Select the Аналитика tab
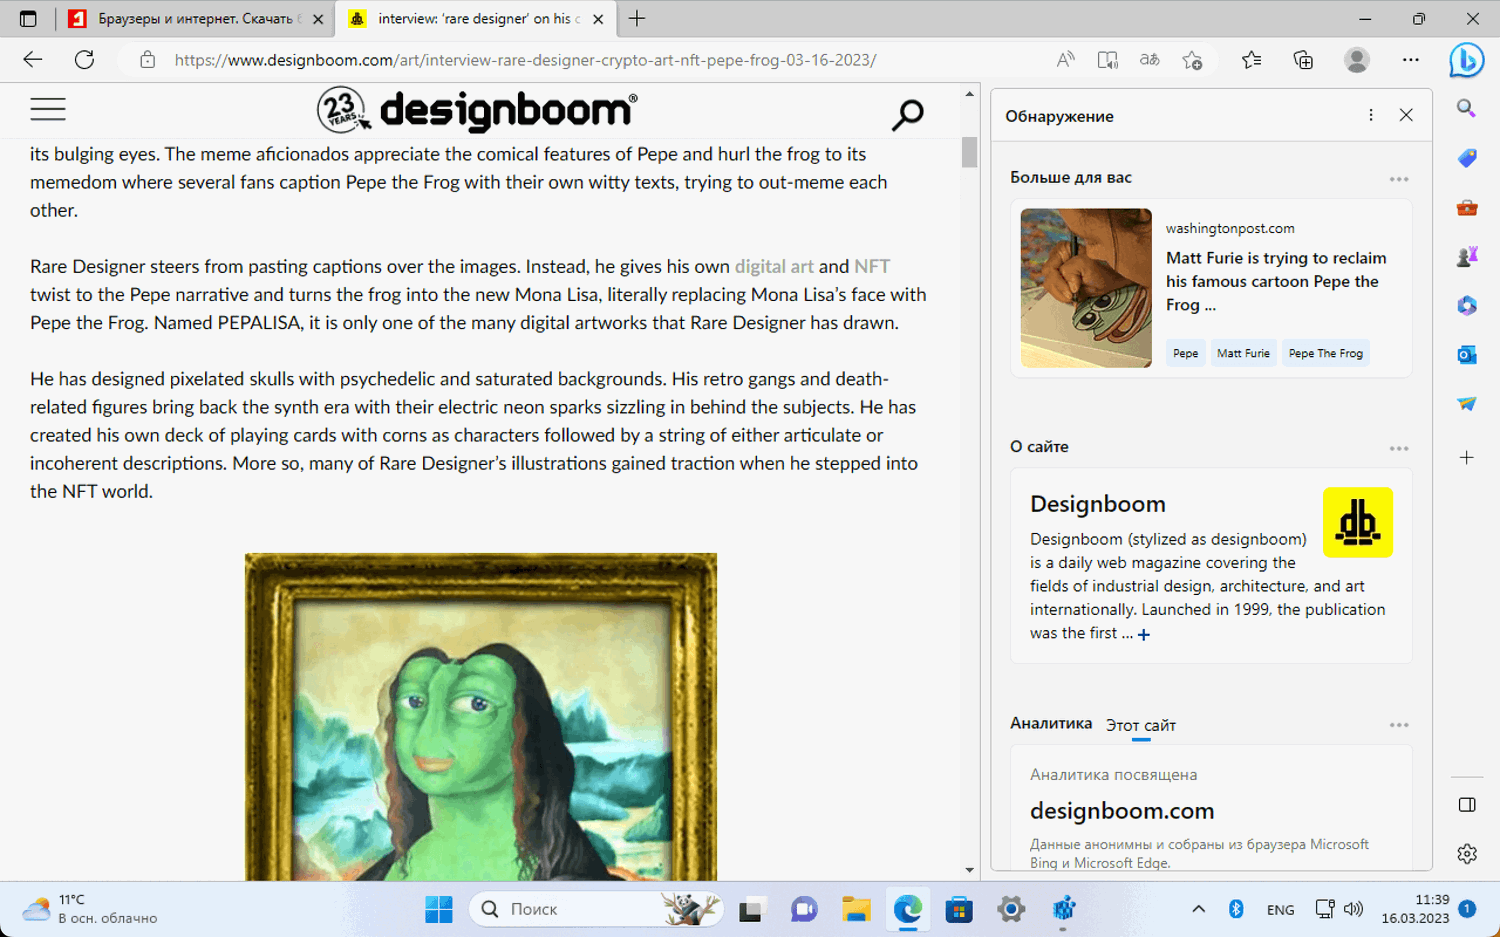Viewport: 1500px width, 937px height. [1051, 723]
